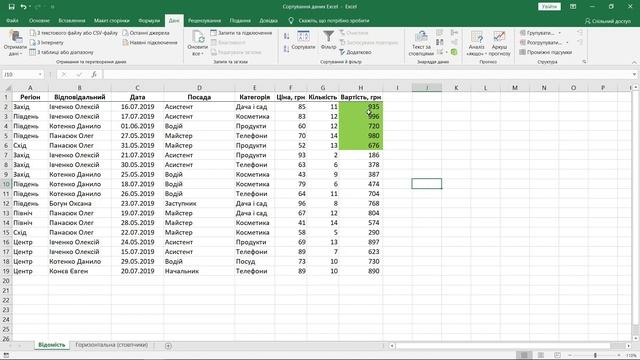Open Аналіз «якщо» what-if analysis
640x360 pixels.
[476, 43]
